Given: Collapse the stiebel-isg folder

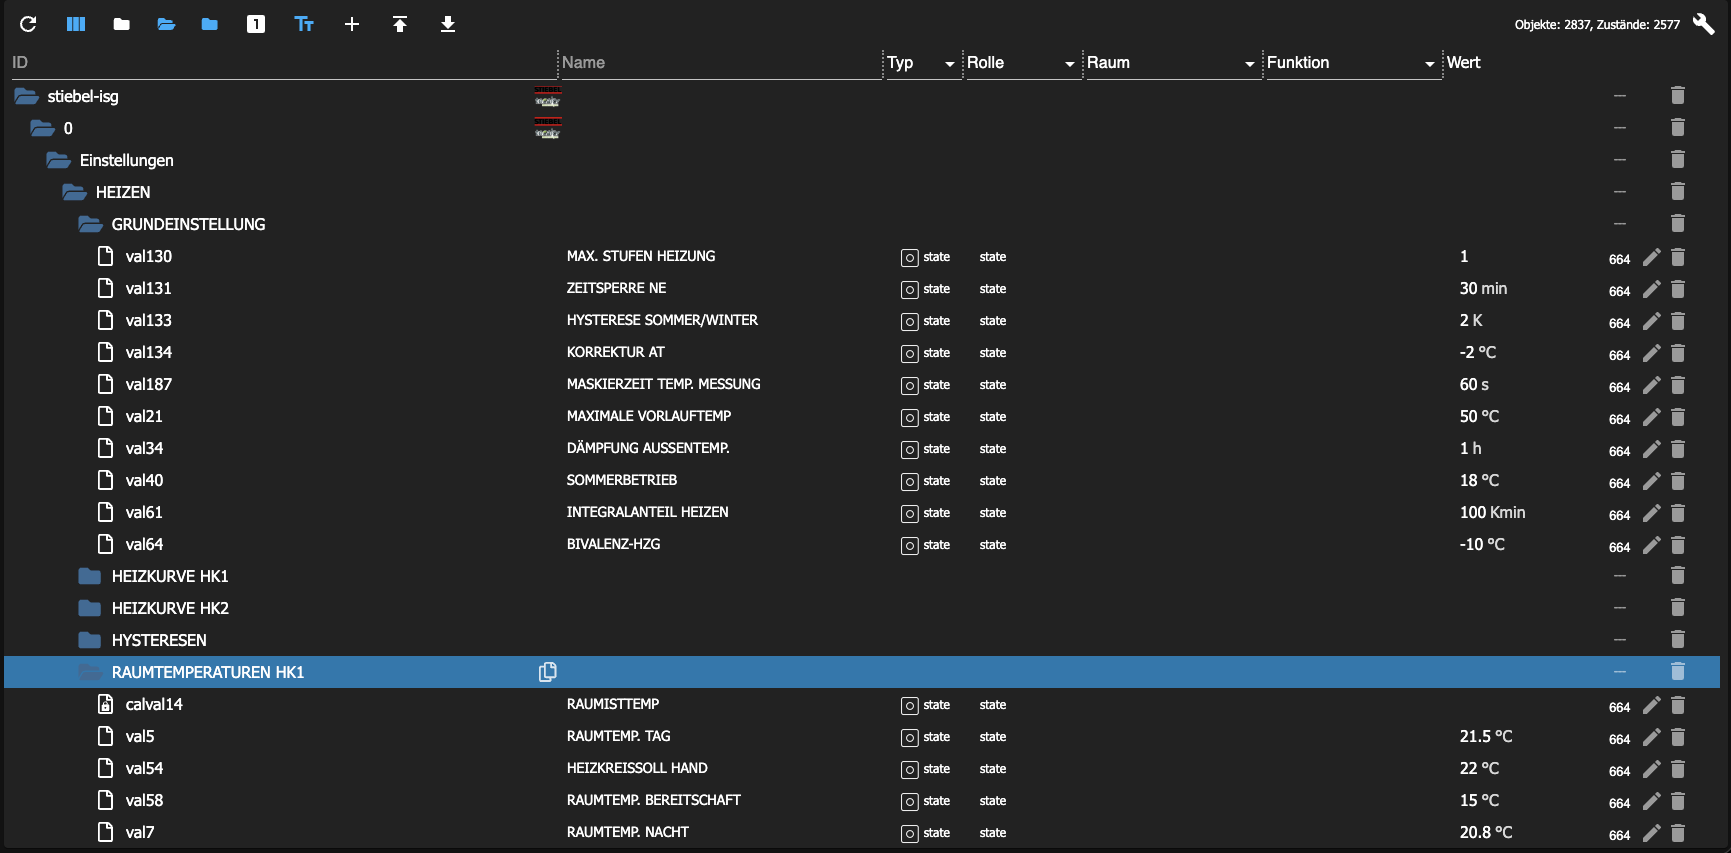Looking at the screenshot, I should [26, 96].
